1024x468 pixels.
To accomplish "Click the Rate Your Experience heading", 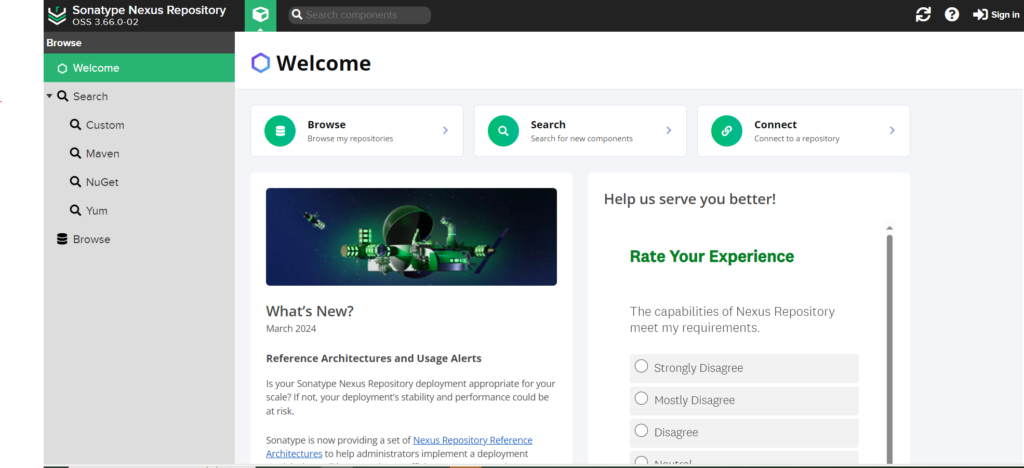I will 712,256.
